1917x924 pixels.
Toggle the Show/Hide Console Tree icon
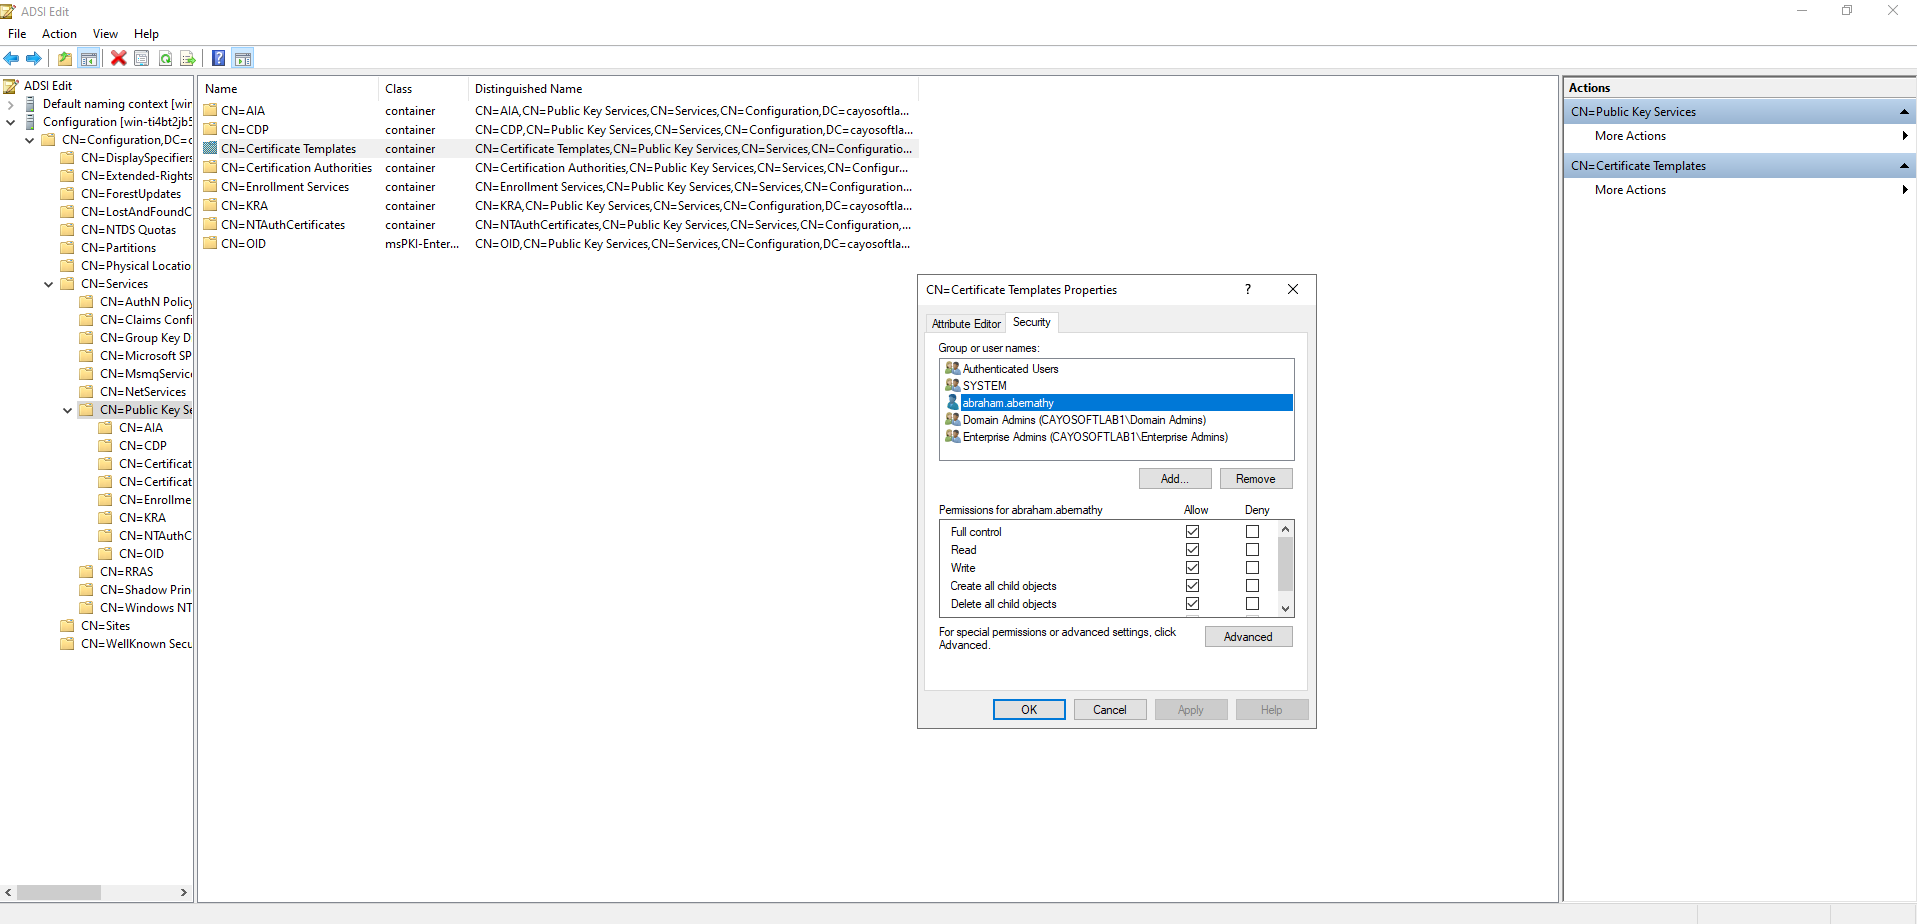(89, 58)
